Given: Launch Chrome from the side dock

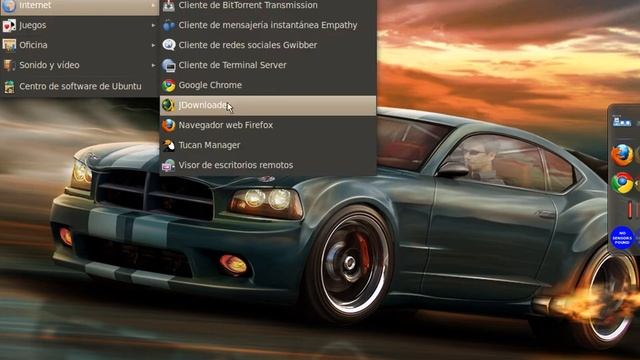Looking at the screenshot, I should (622, 182).
